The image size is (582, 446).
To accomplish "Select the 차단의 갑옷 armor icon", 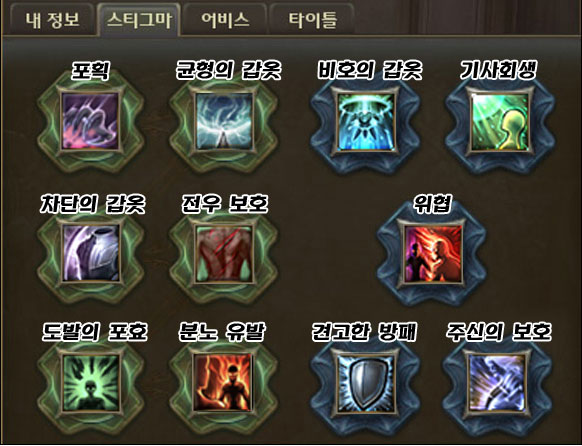I will click(x=90, y=252).
